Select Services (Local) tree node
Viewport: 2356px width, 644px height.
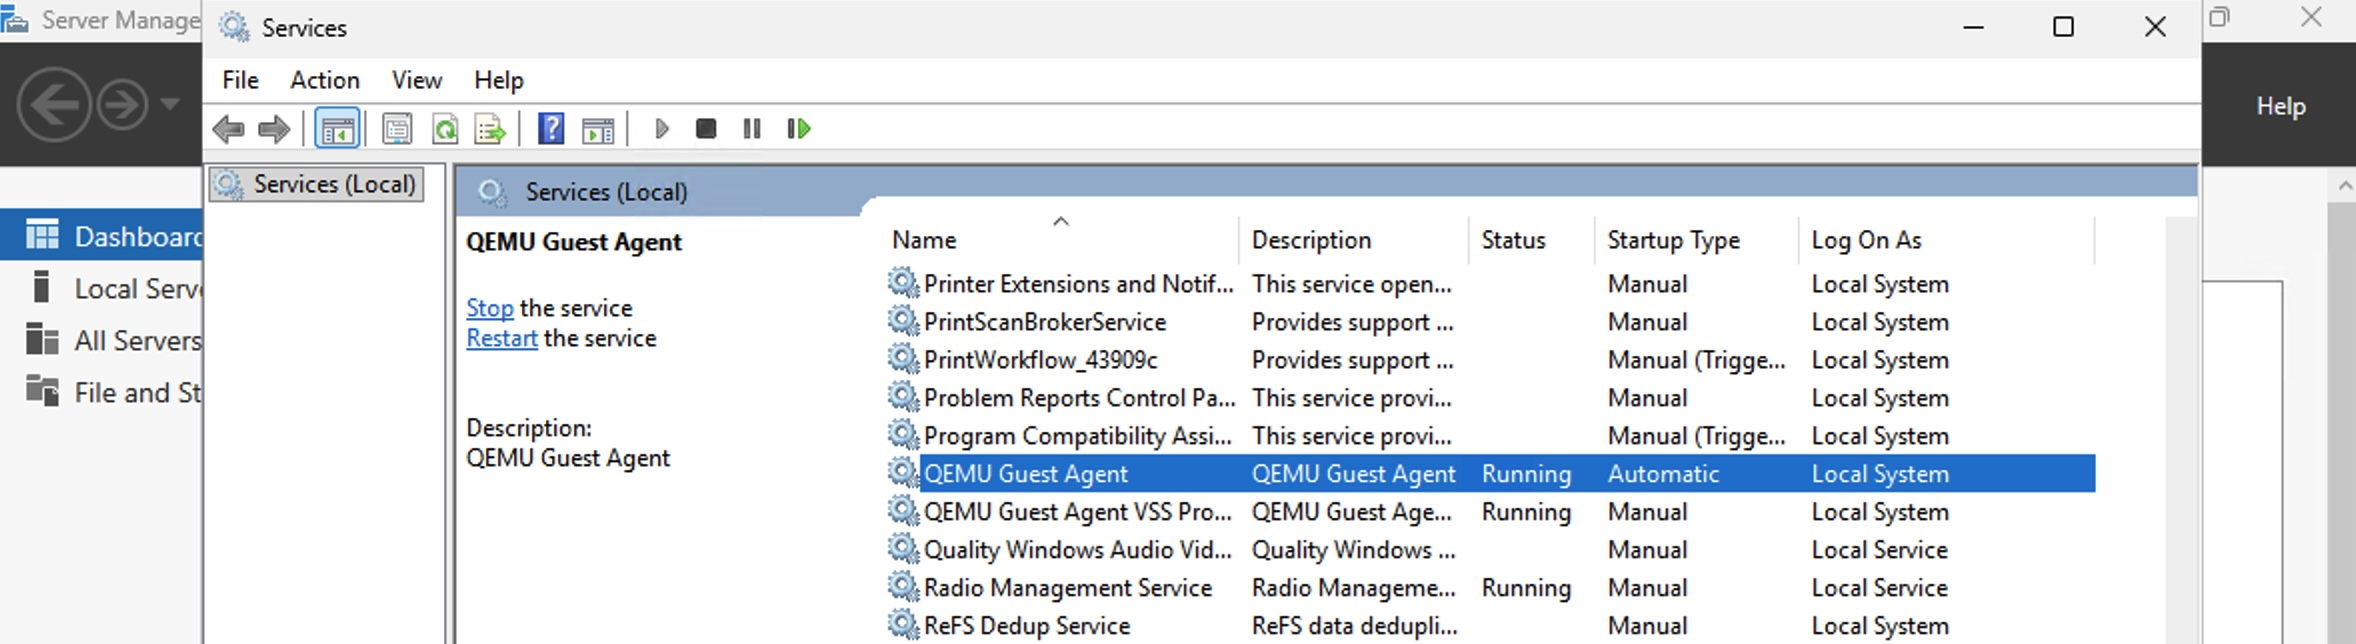[333, 184]
